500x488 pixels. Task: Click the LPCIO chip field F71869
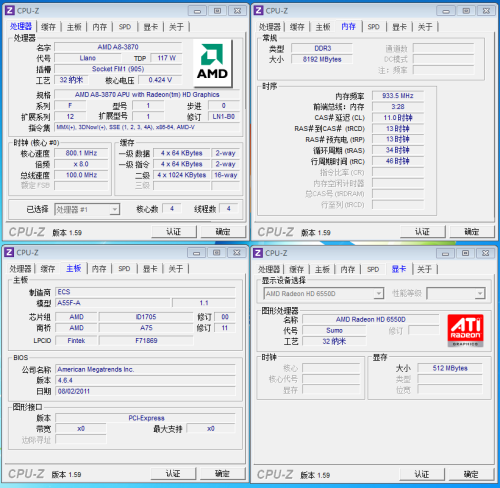[146, 341]
